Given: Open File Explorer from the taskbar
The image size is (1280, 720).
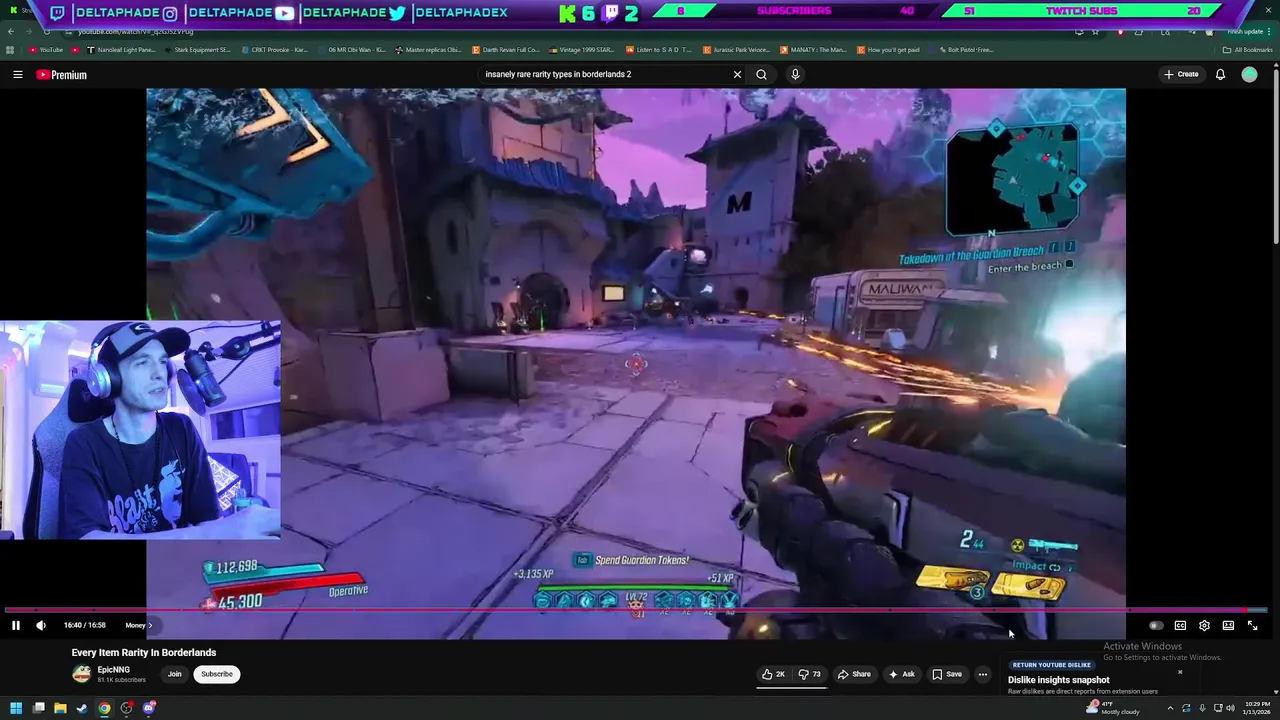Looking at the screenshot, I should [60, 708].
